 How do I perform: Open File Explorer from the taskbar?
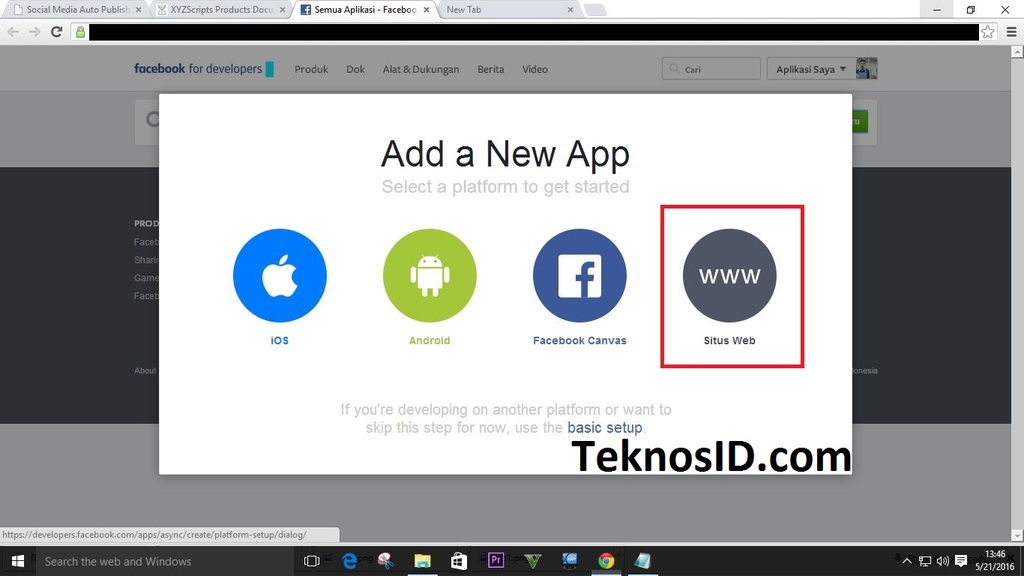[x=423, y=561]
